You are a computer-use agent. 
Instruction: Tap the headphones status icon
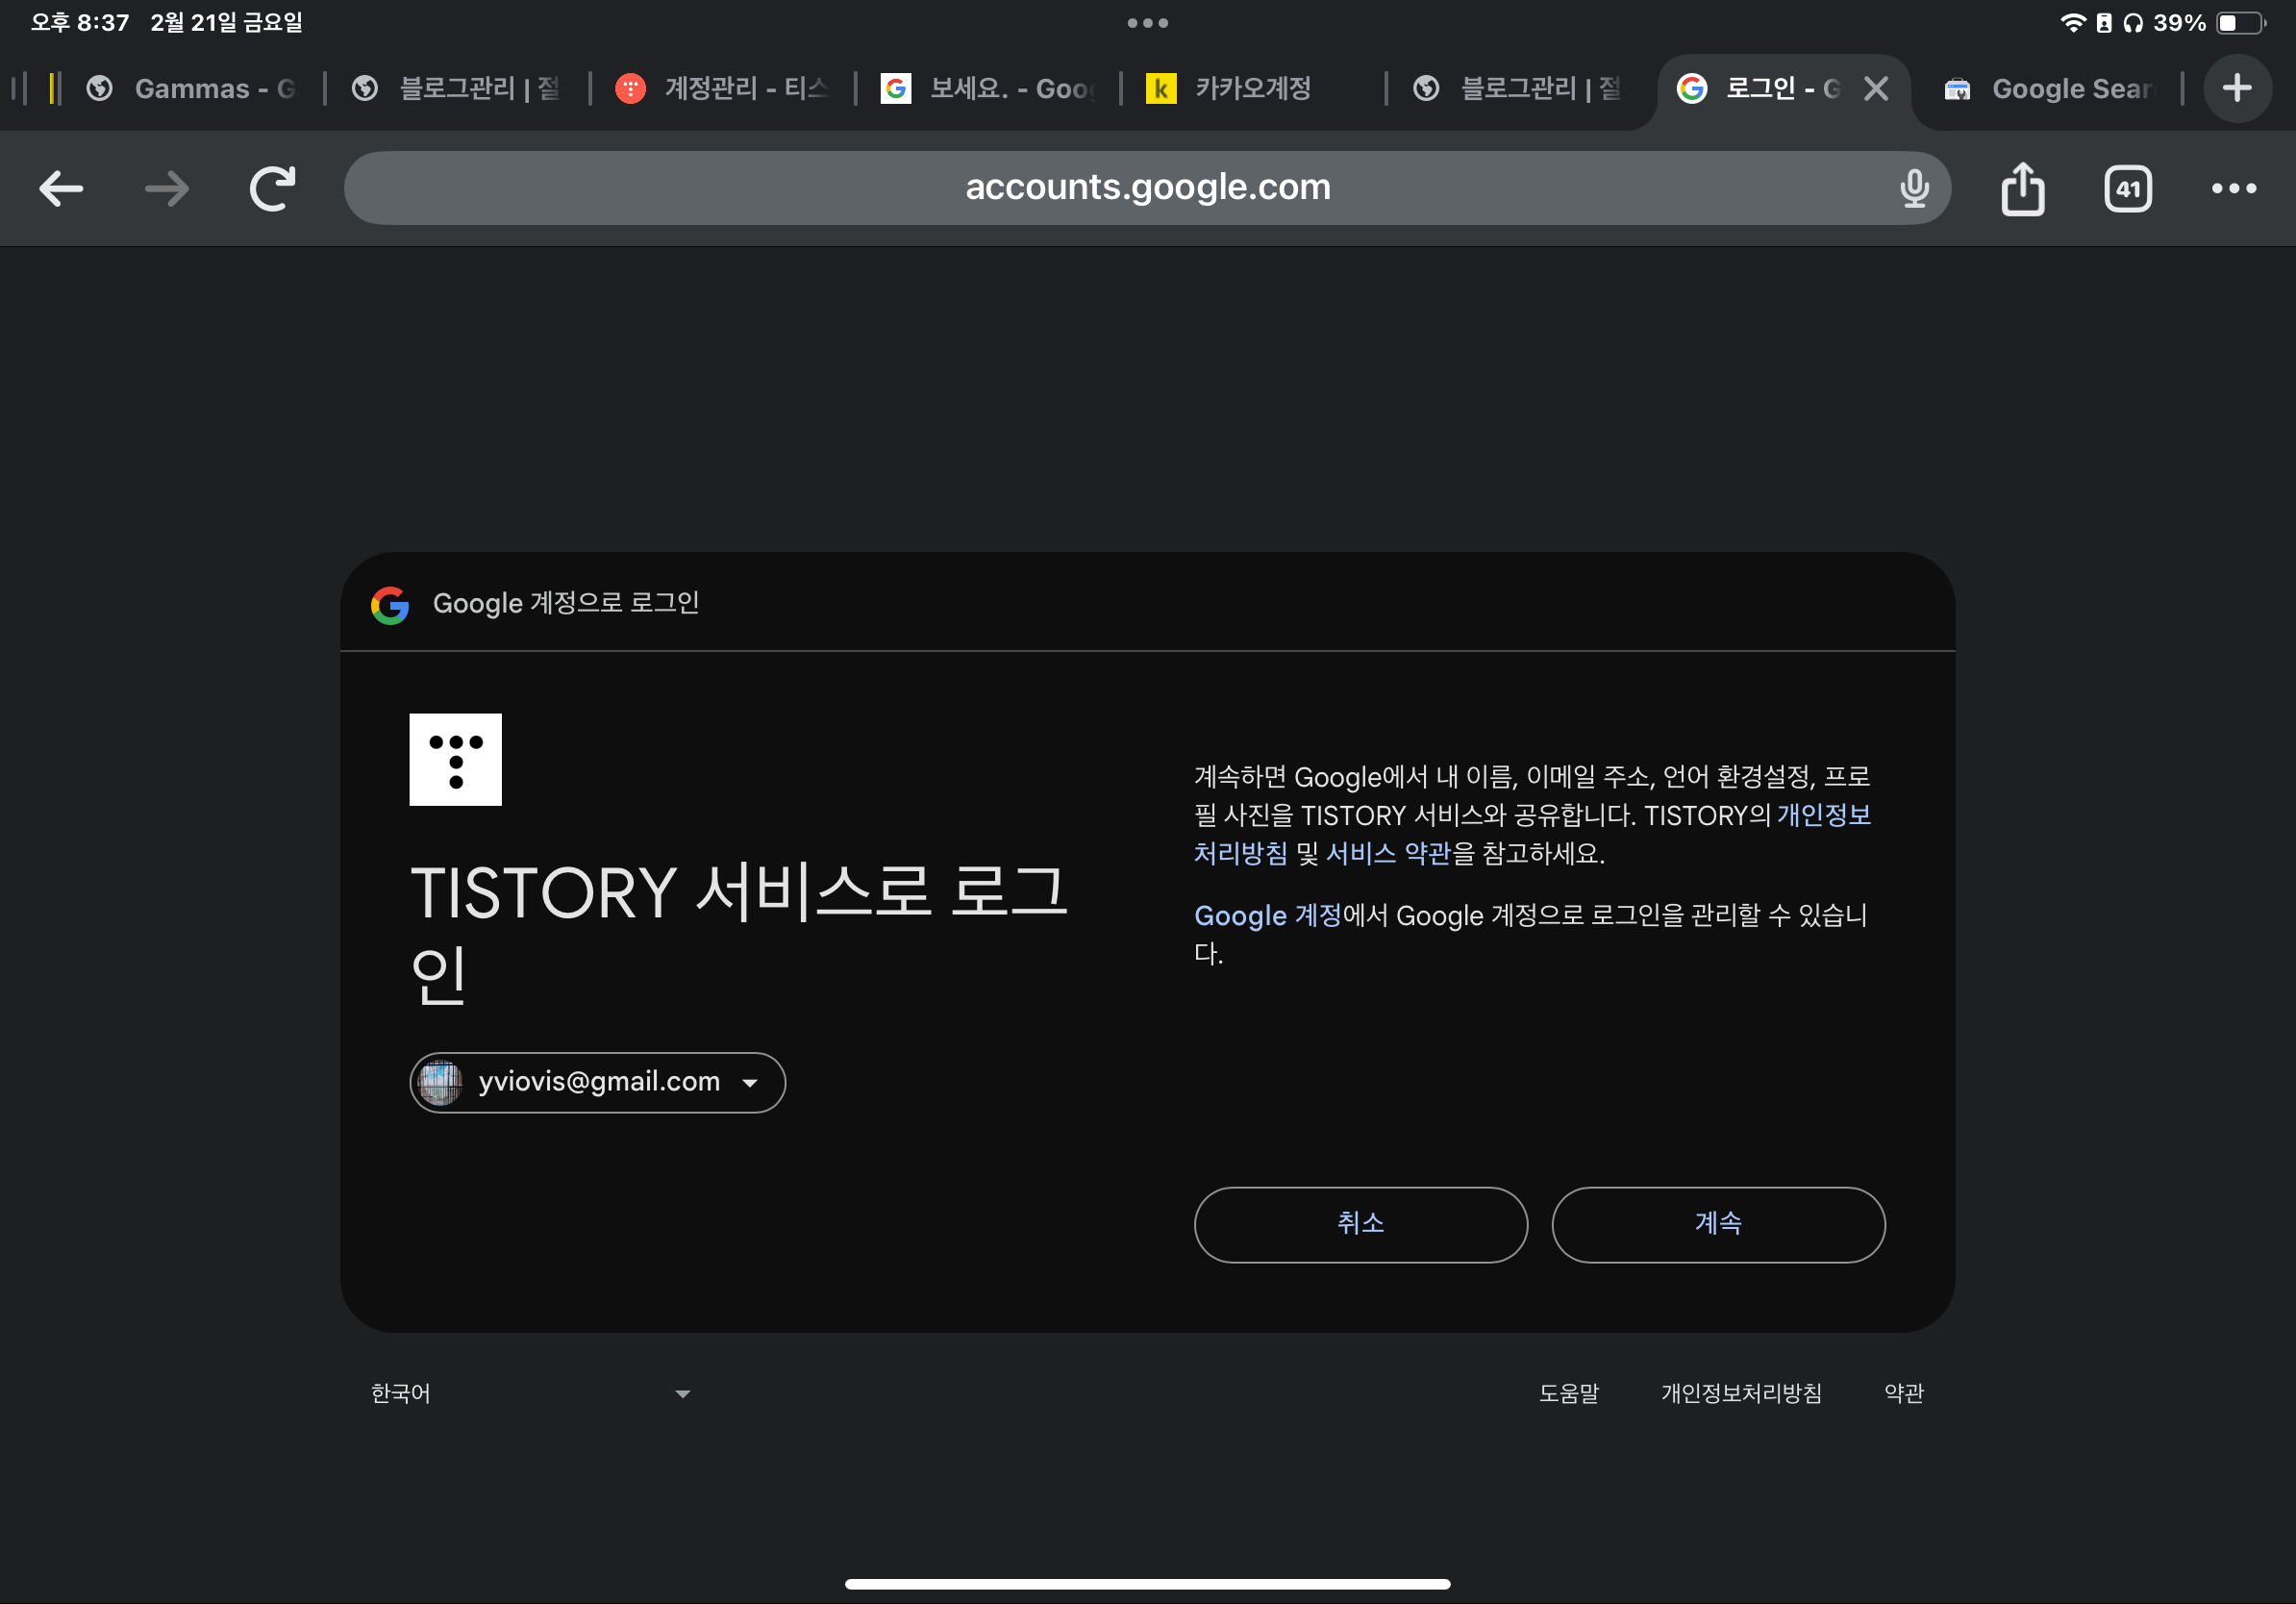2133,22
